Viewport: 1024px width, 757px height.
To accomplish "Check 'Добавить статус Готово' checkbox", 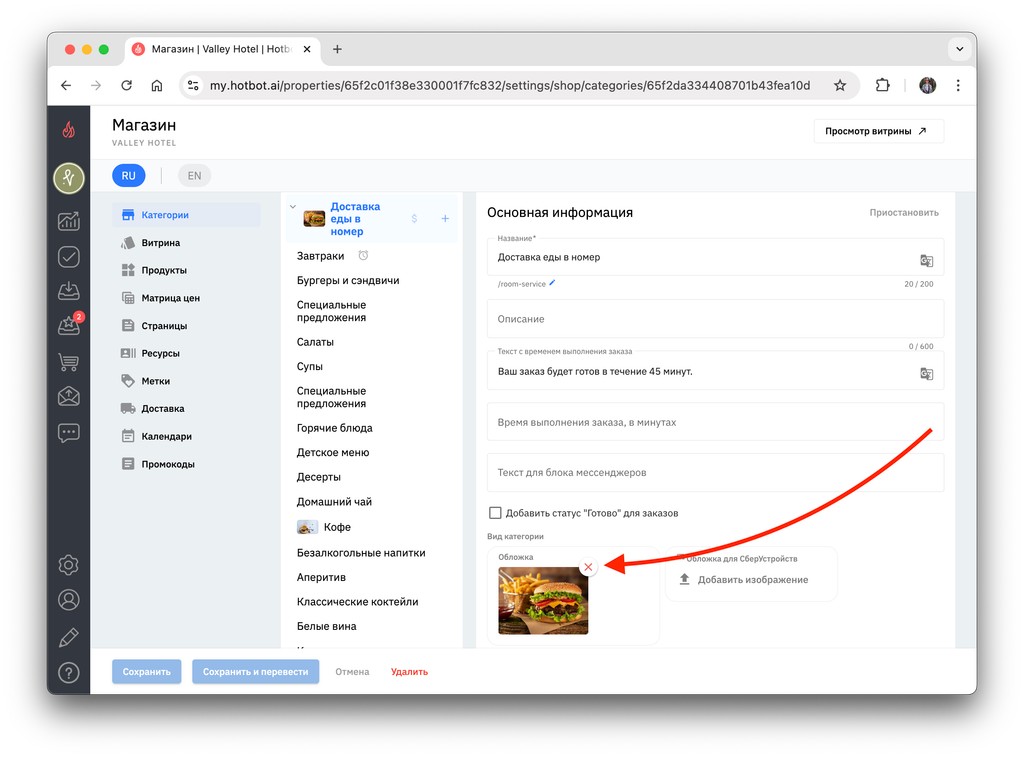I will tap(495, 513).
